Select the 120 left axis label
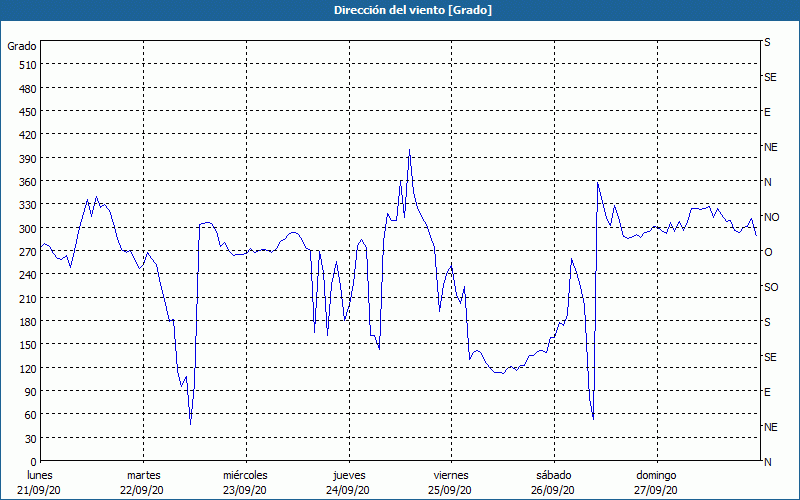The width and height of the screenshot is (800, 500). coord(28,368)
